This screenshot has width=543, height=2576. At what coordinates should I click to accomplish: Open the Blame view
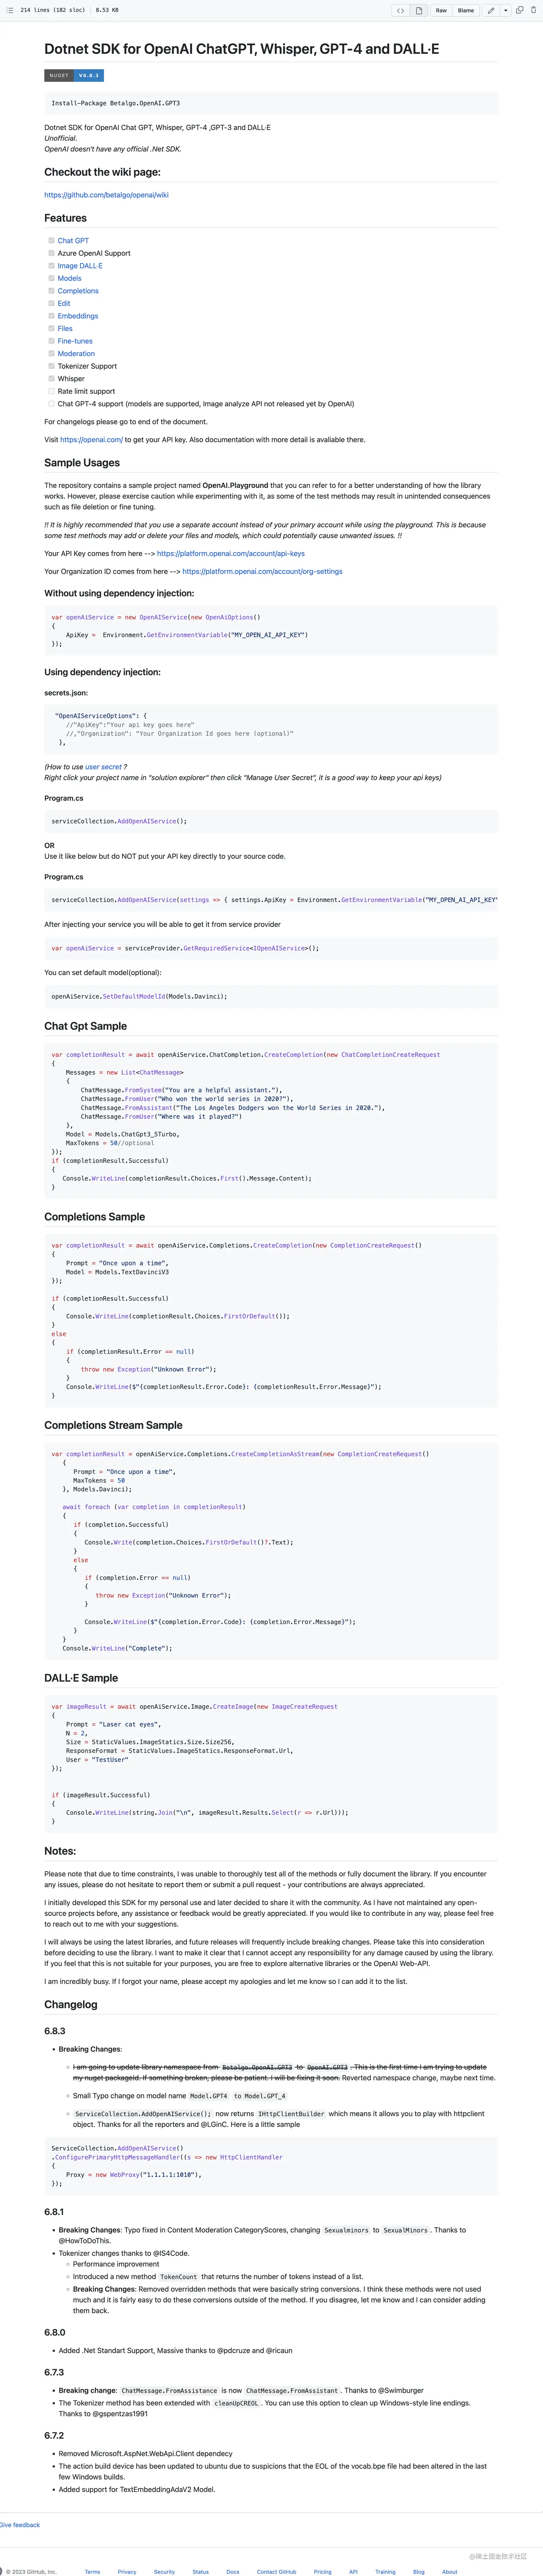click(466, 10)
